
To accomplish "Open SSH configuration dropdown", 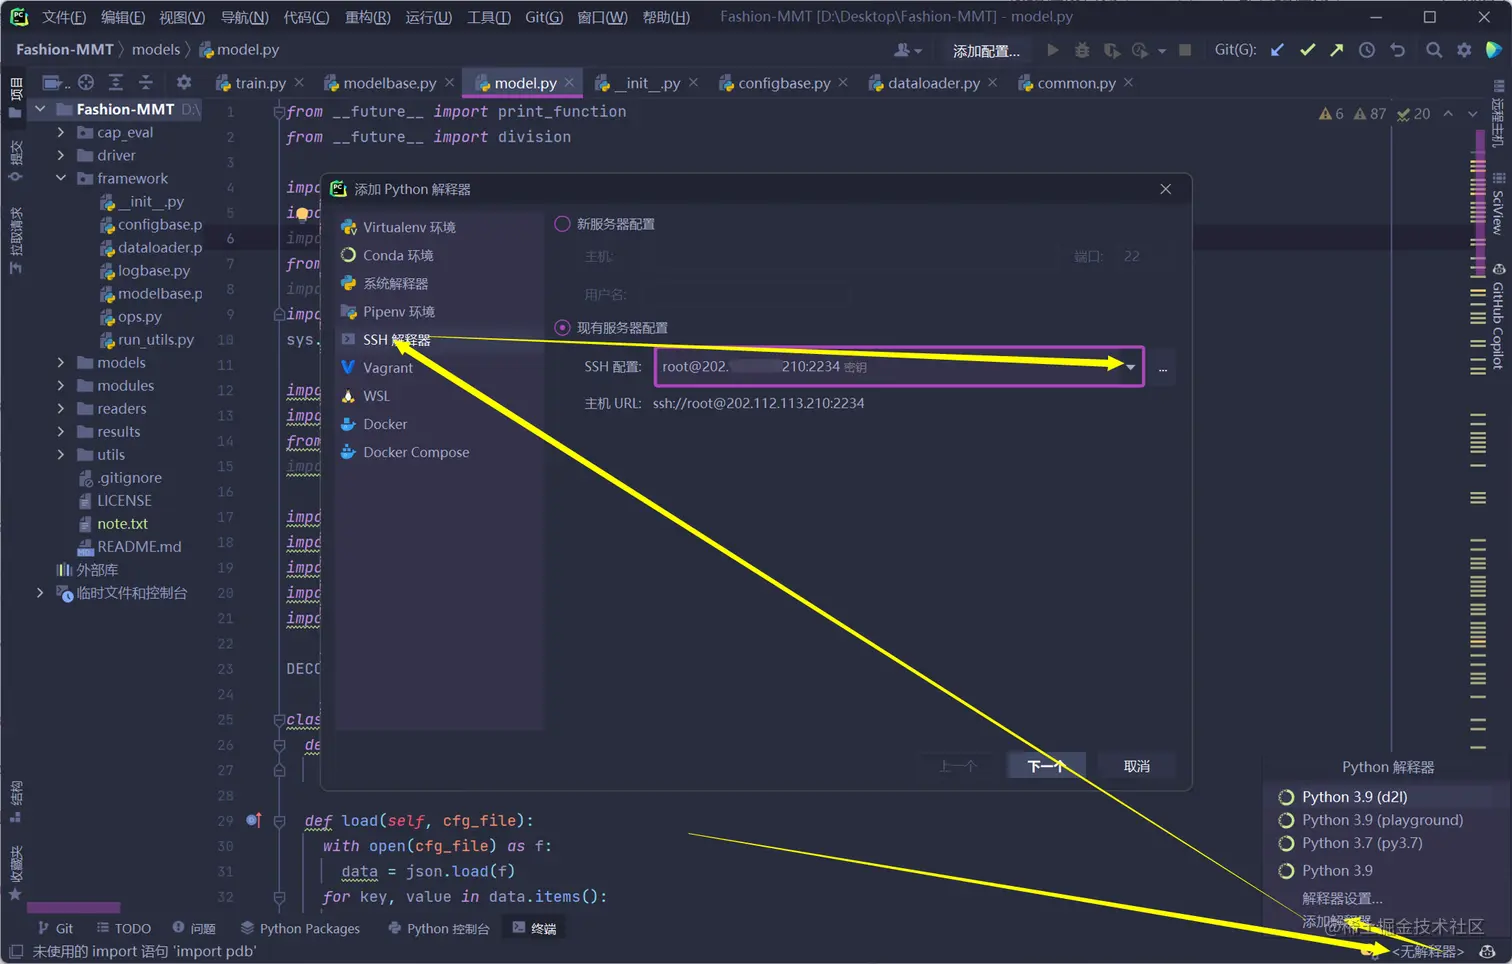I will 1130,367.
